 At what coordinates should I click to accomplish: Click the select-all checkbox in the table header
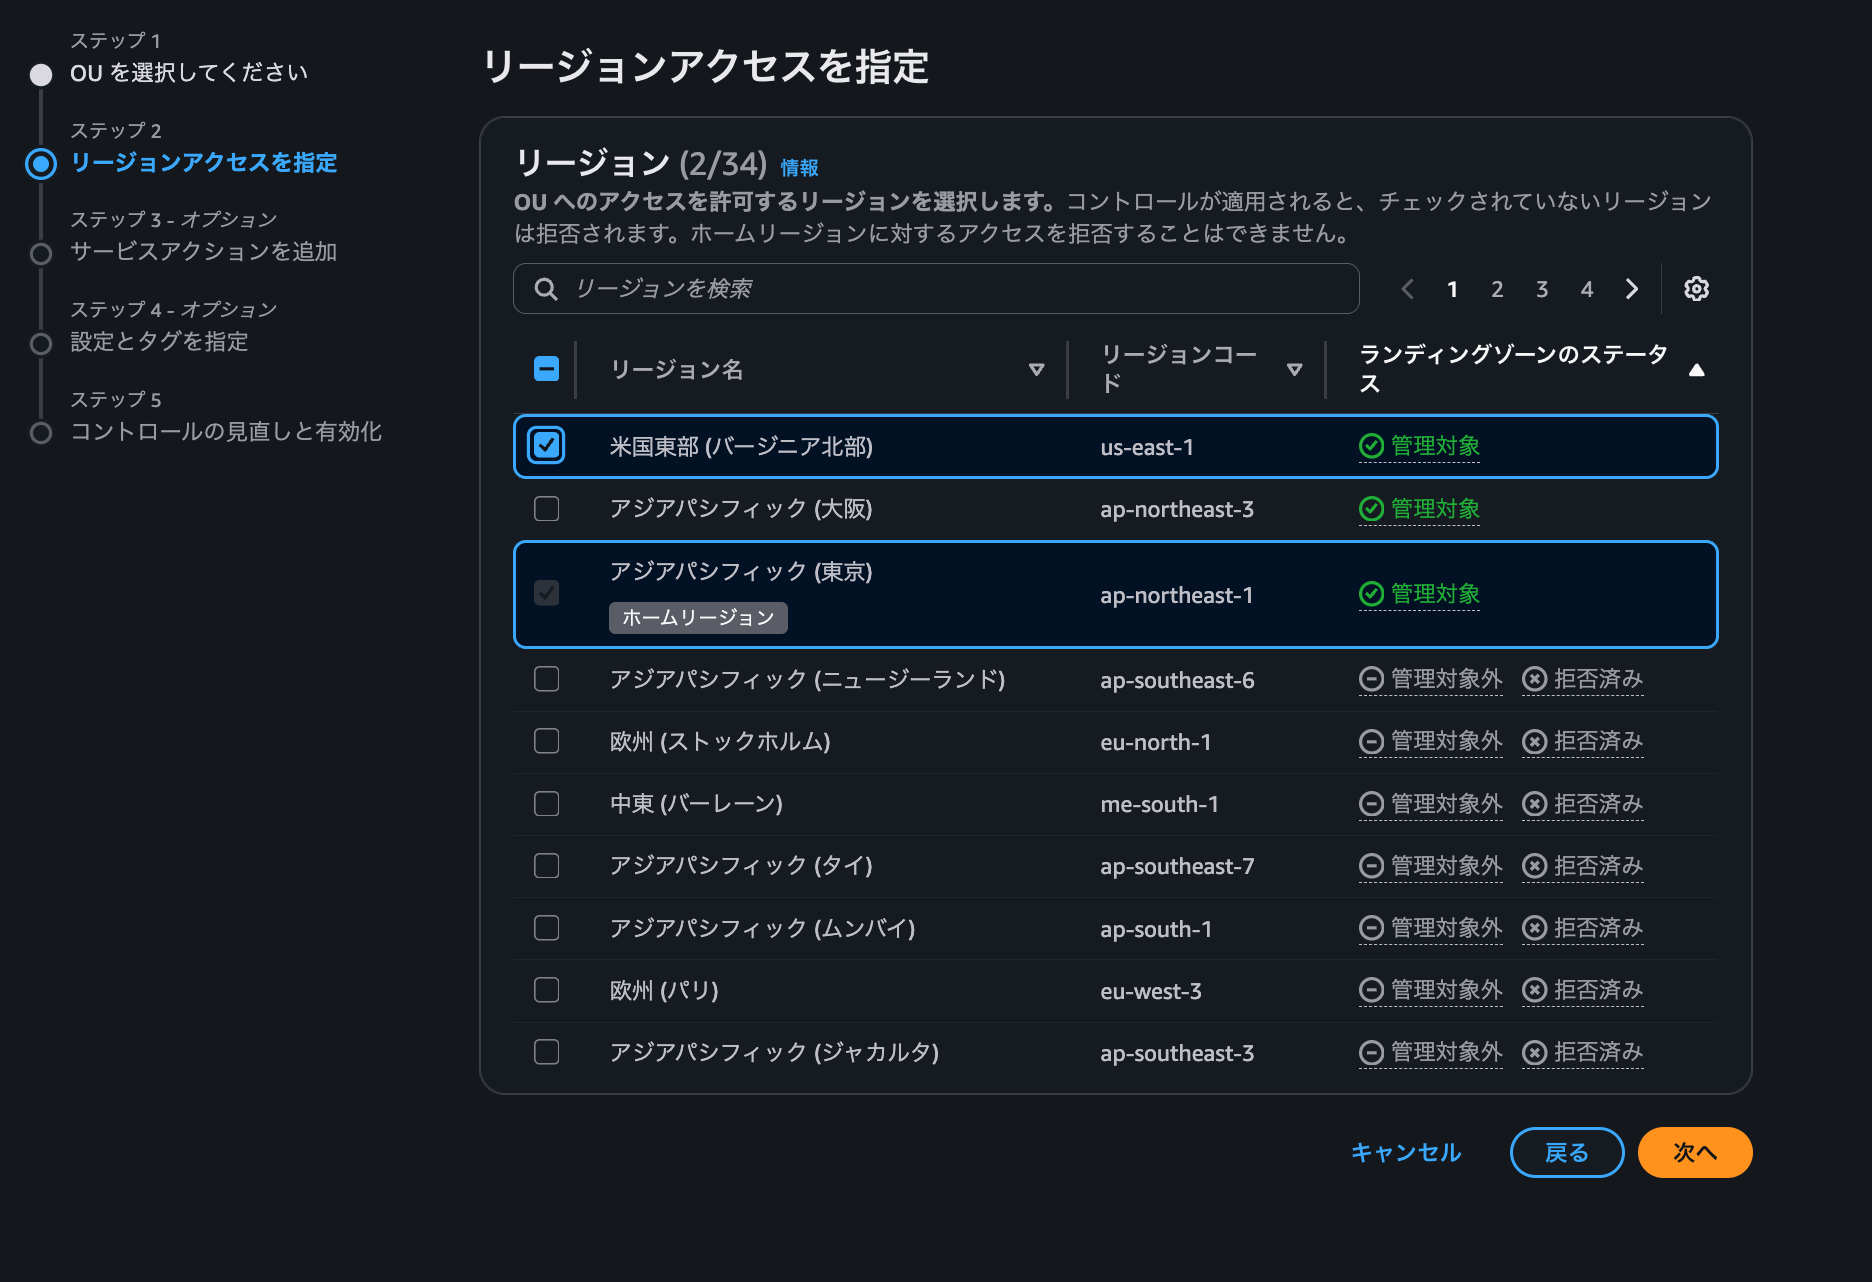[x=546, y=369]
